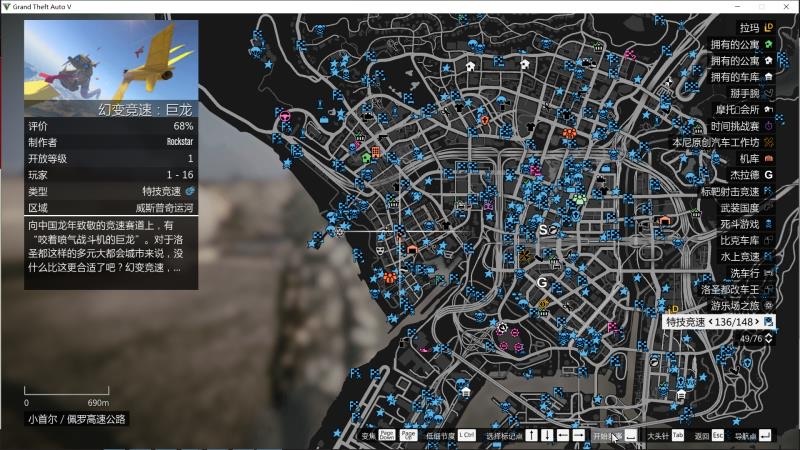Click the Page Up zoom key button
Viewport: 800px width, 450px height.
(408, 435)
